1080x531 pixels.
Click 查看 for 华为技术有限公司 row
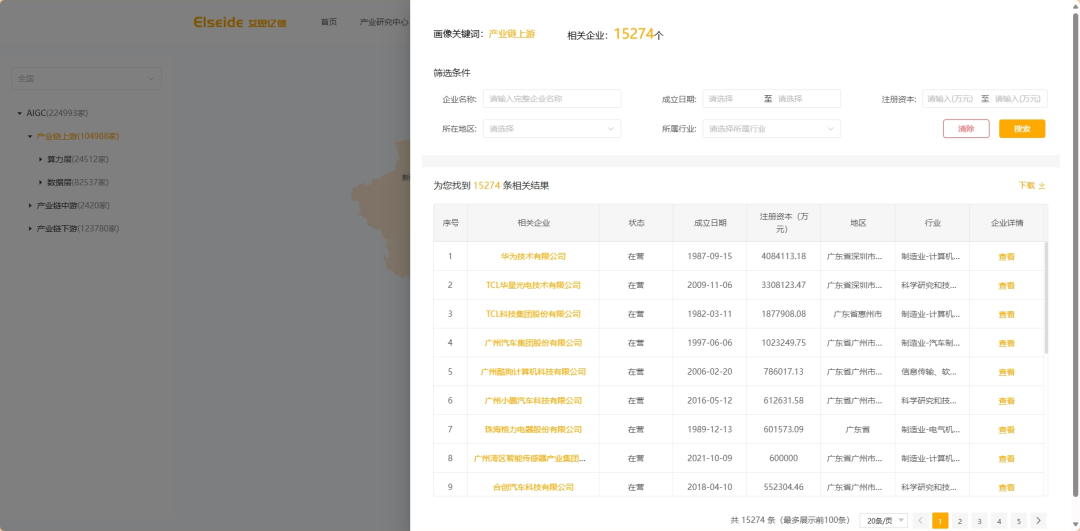(x=1006, y=257)
